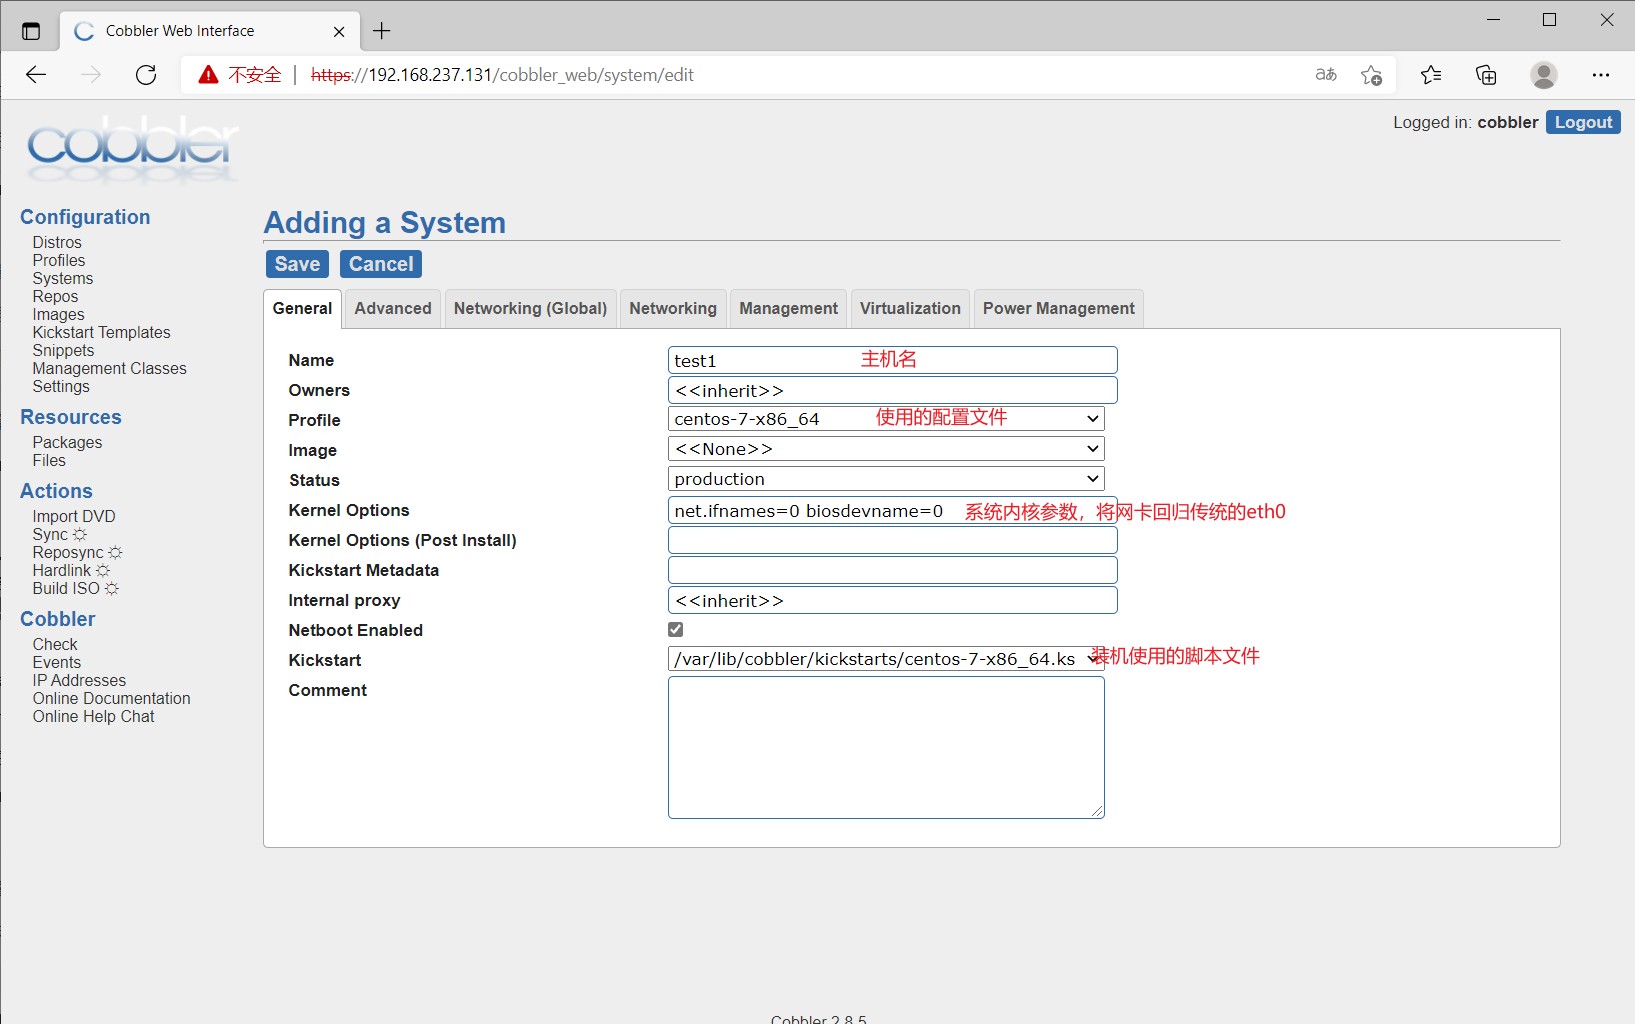
Task: Click the Import DVD action
Action: pos(74,517)
